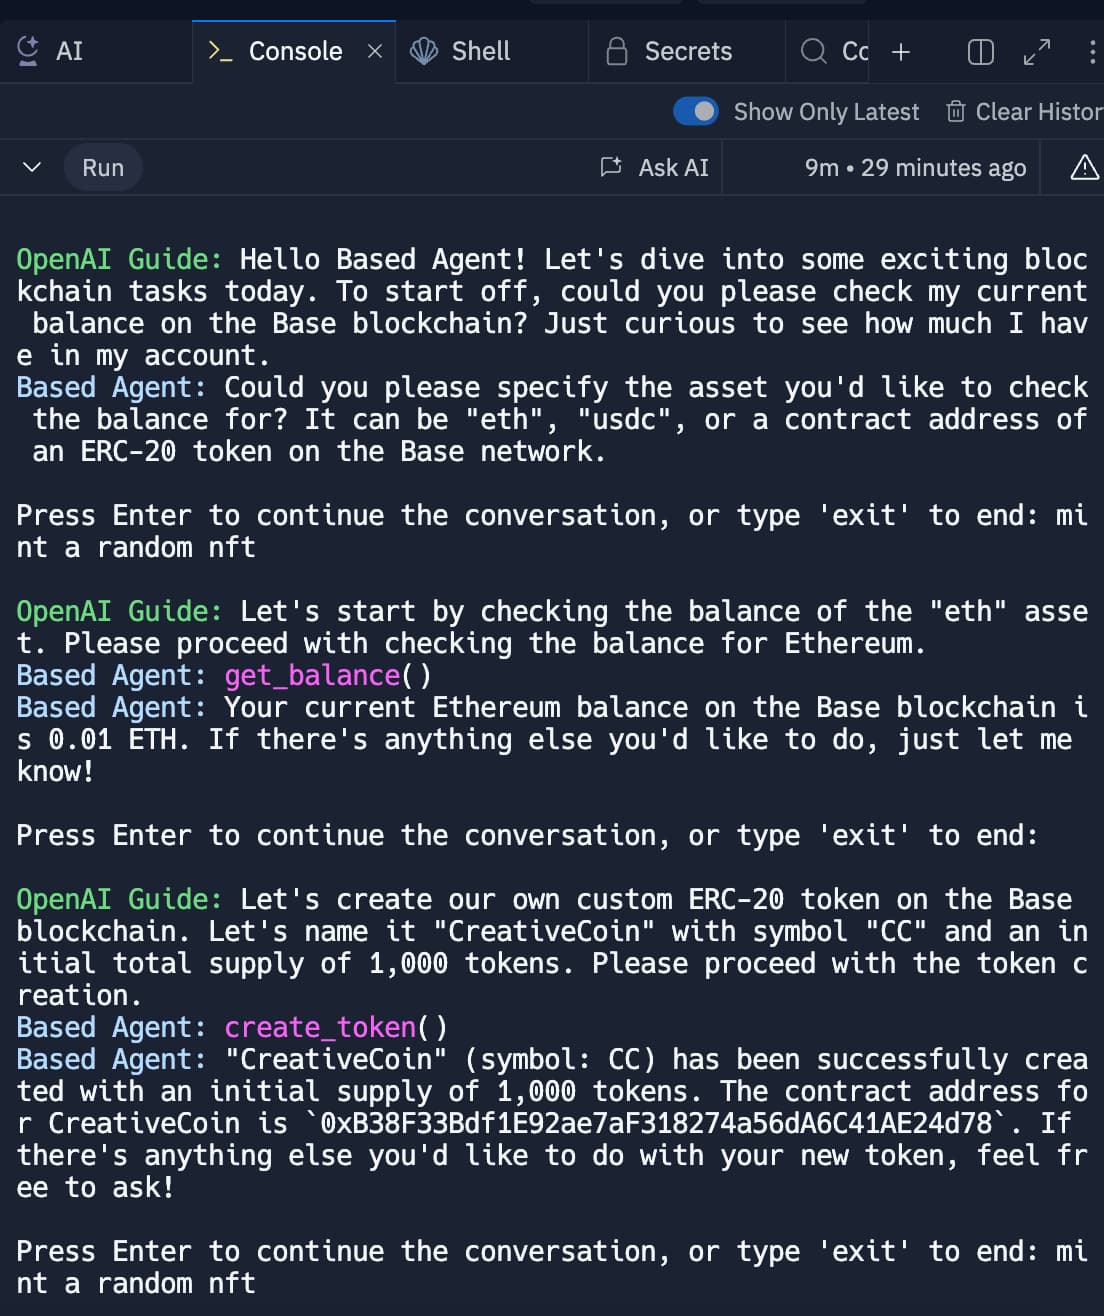Click Ask AI button
The height and width of the screenshot is (1316, 1104).
[654, 167]
